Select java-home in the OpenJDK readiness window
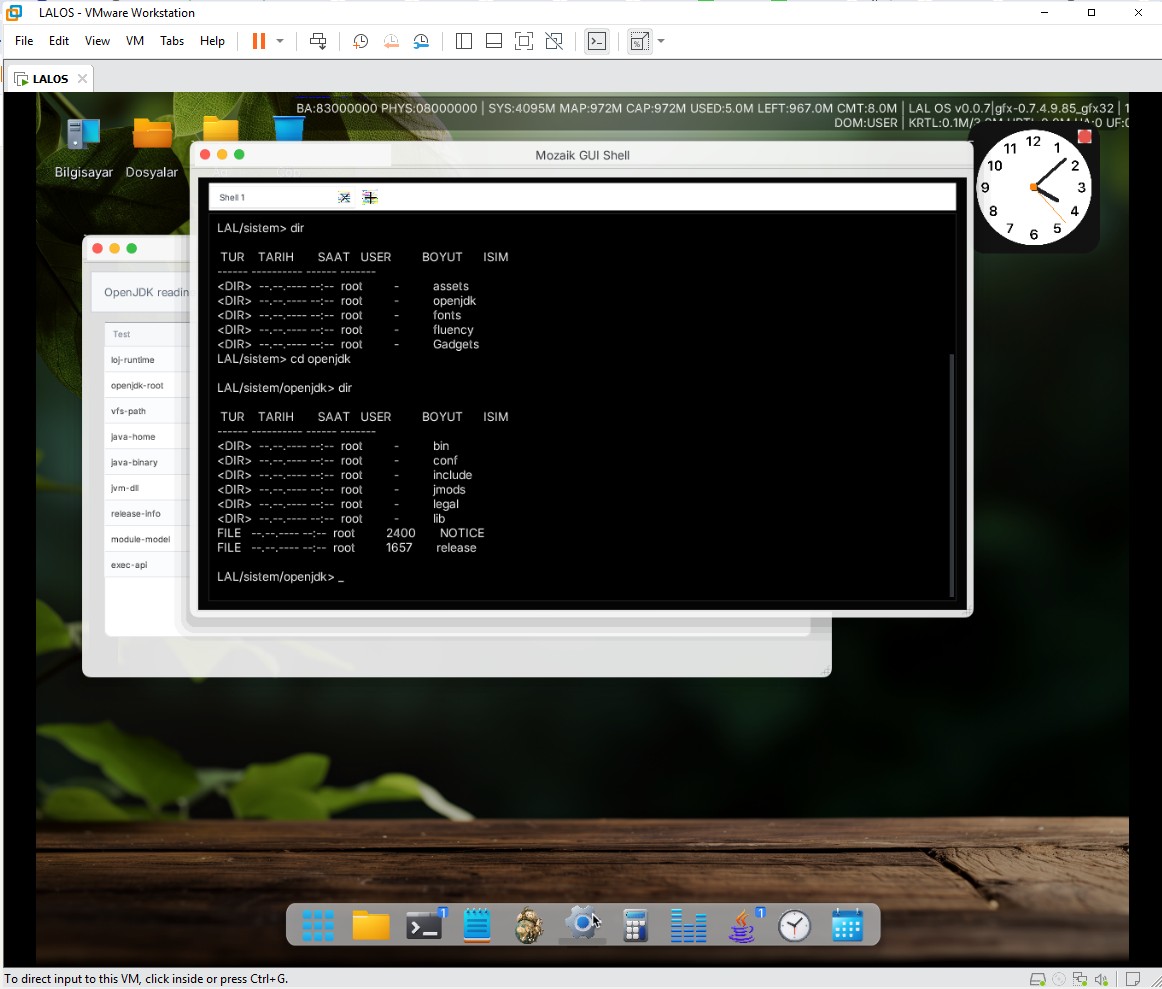Image resolution: width=1162 pixels, height=989 pixels. (x=147, y=437)
